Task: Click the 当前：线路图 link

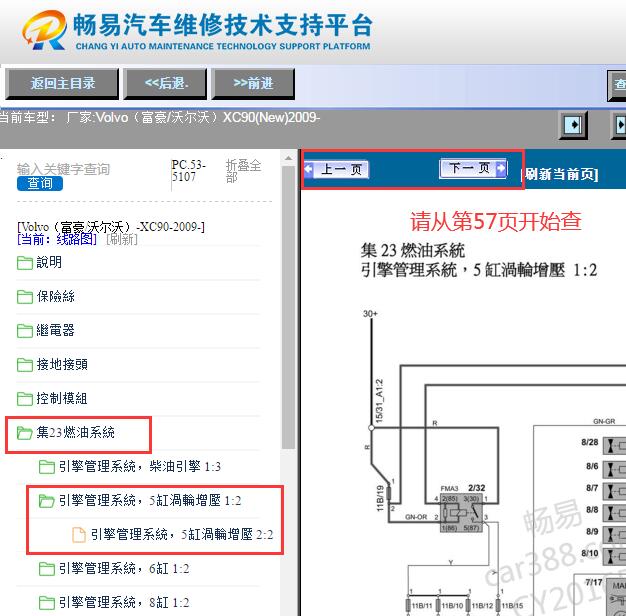Action: click(x=57, y=240)
